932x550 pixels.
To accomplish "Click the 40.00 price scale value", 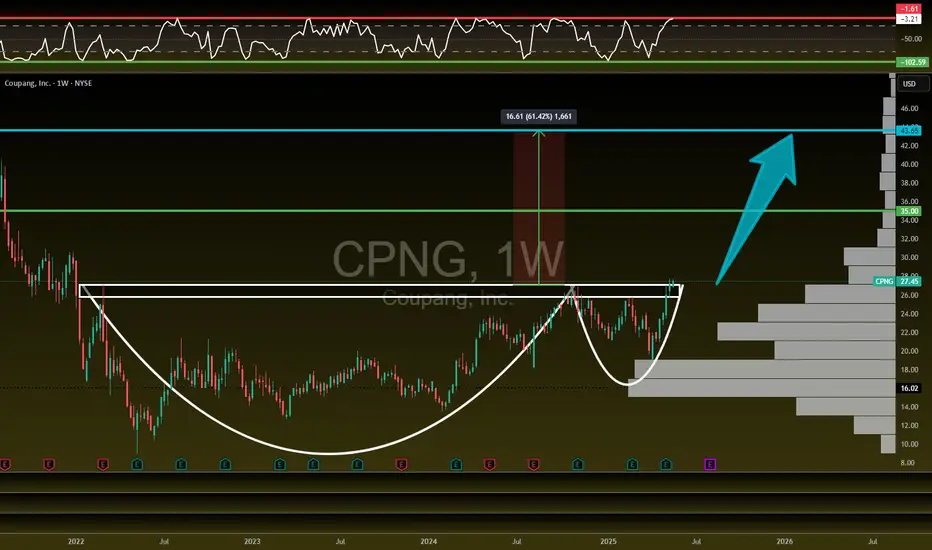I will point(909,165).
